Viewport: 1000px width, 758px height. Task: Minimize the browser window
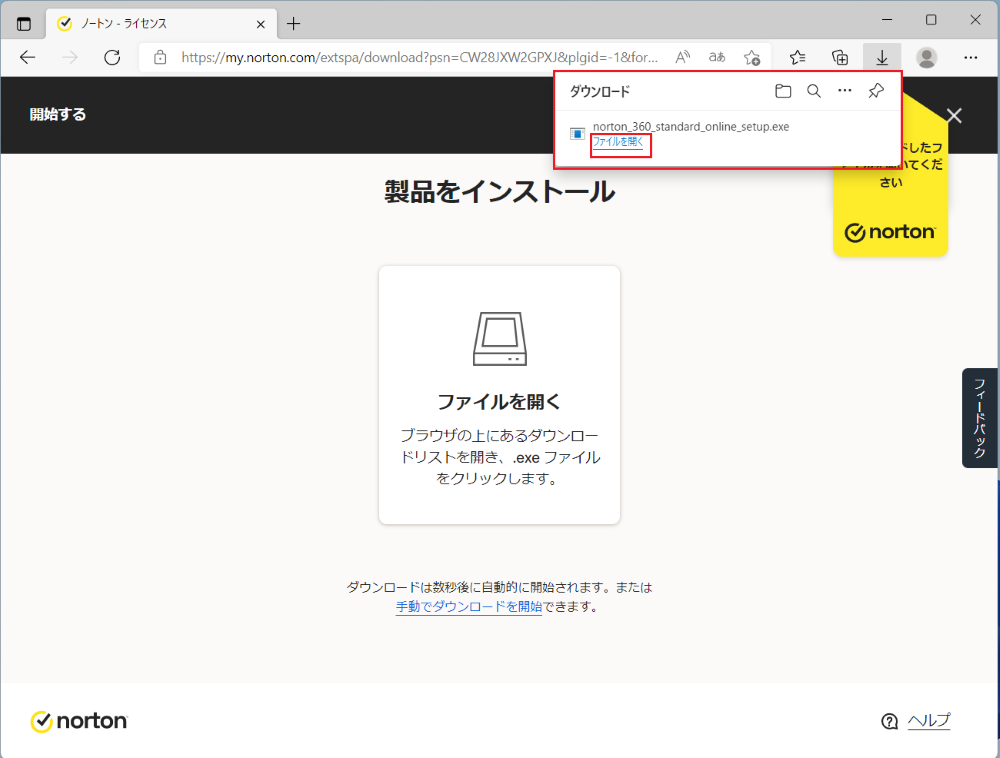(x=887, y=20)
